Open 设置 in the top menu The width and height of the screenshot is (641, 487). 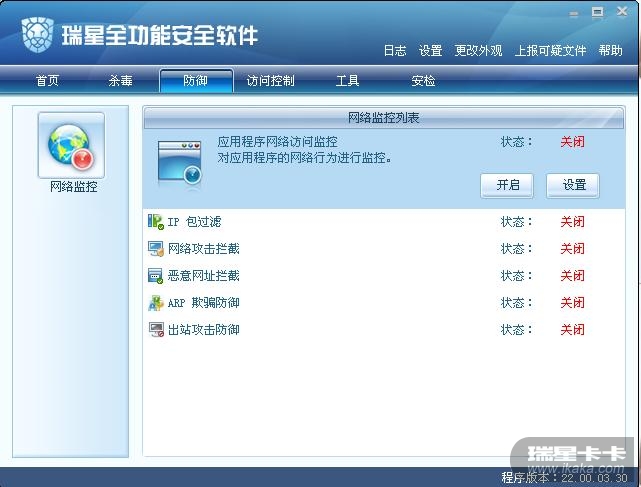pos(430,51)
